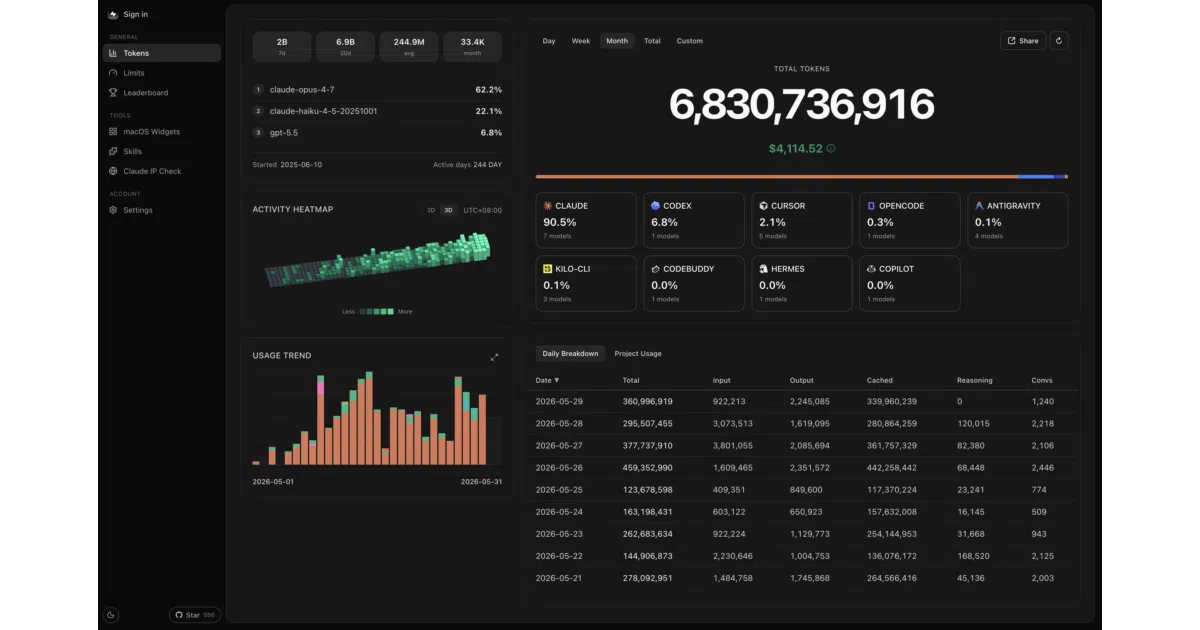Click the macOS Widgets grid icon
1200x630 pixels.
coord(113,131)
